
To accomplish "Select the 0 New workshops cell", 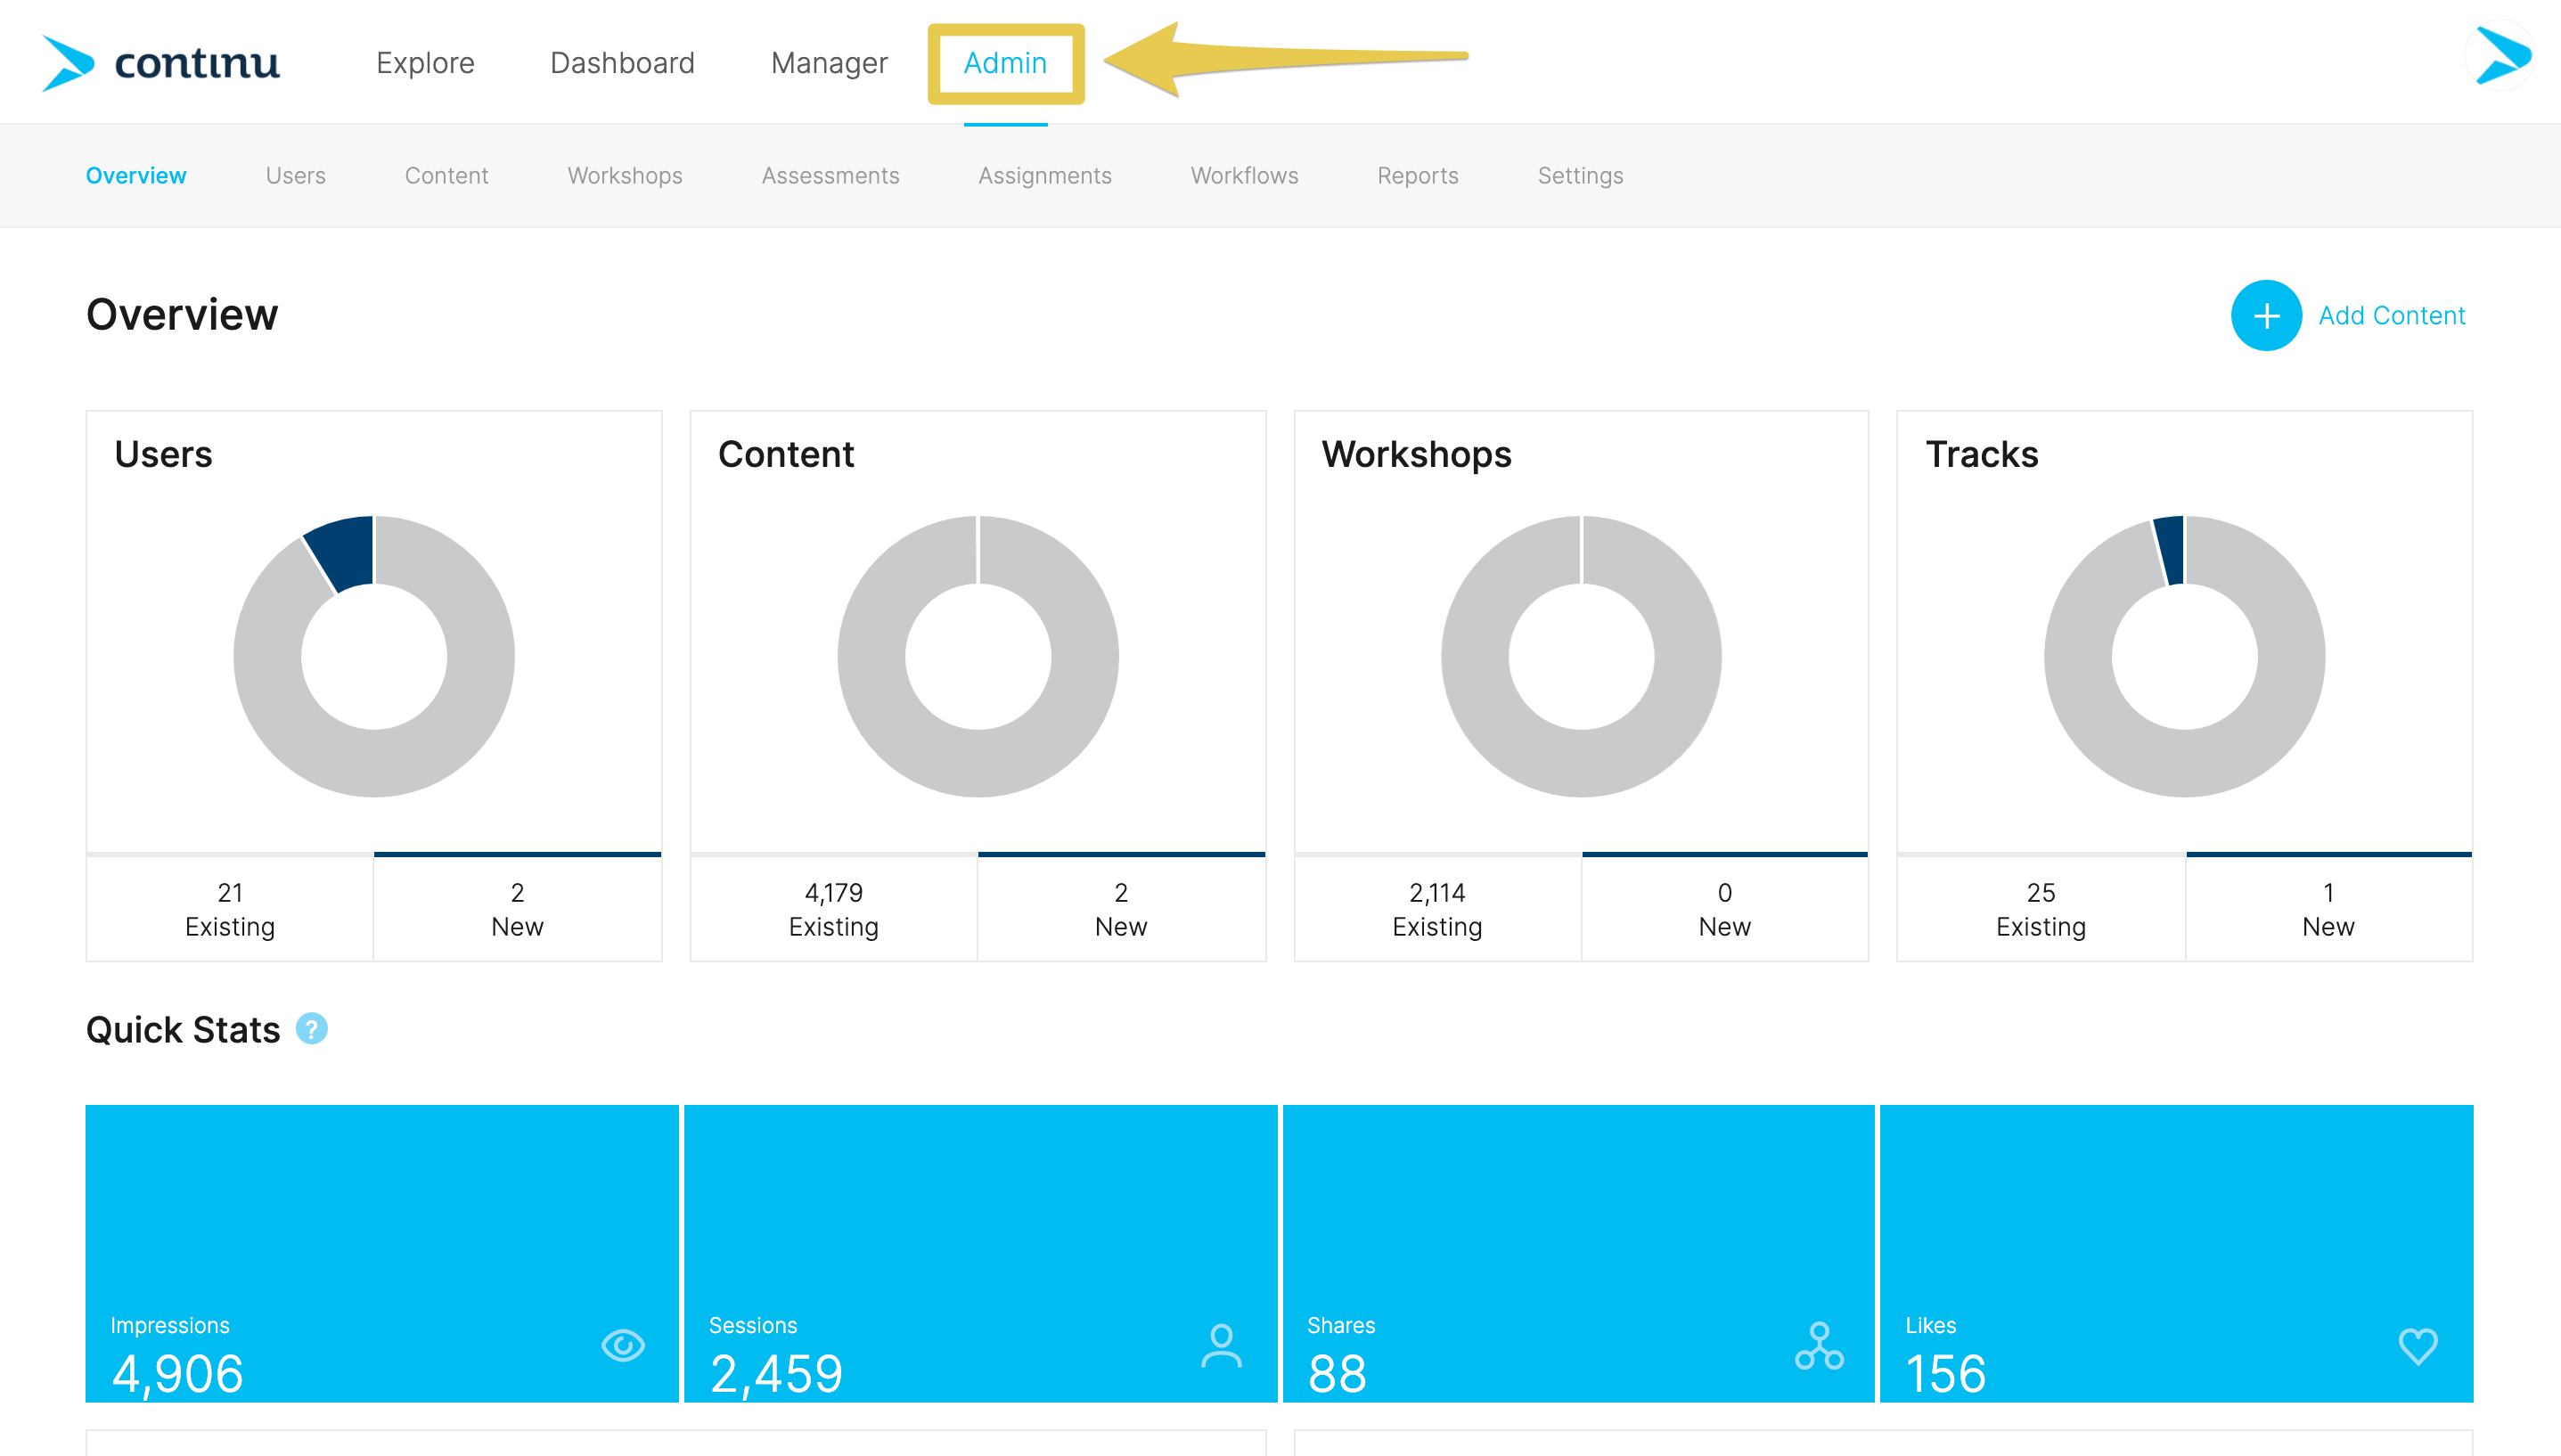I will pos(1725,909).
